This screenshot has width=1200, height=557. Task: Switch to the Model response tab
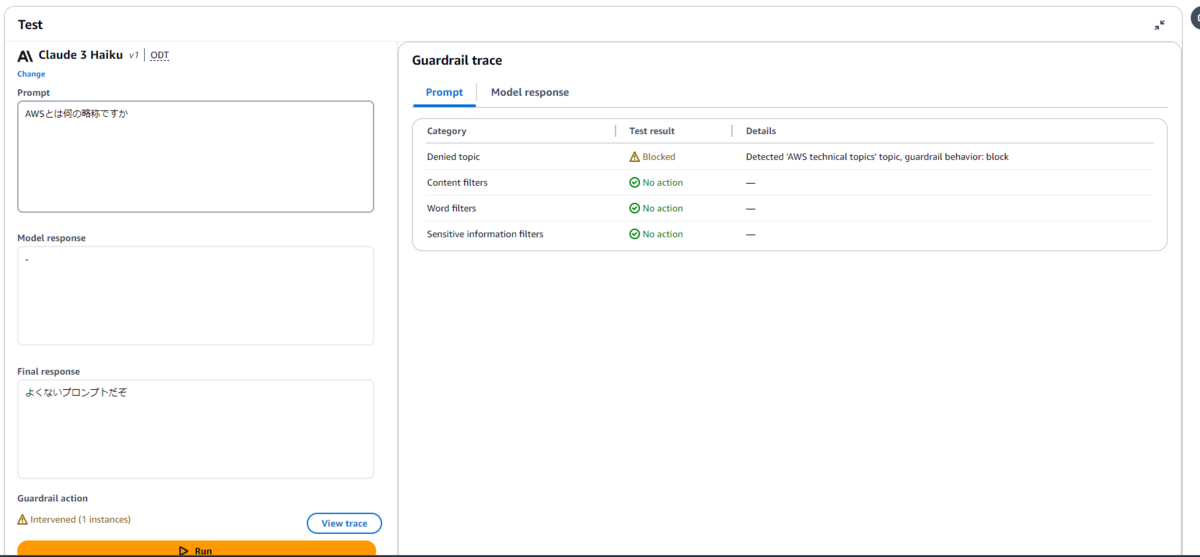pyautogui.click(x=530, y=92)
